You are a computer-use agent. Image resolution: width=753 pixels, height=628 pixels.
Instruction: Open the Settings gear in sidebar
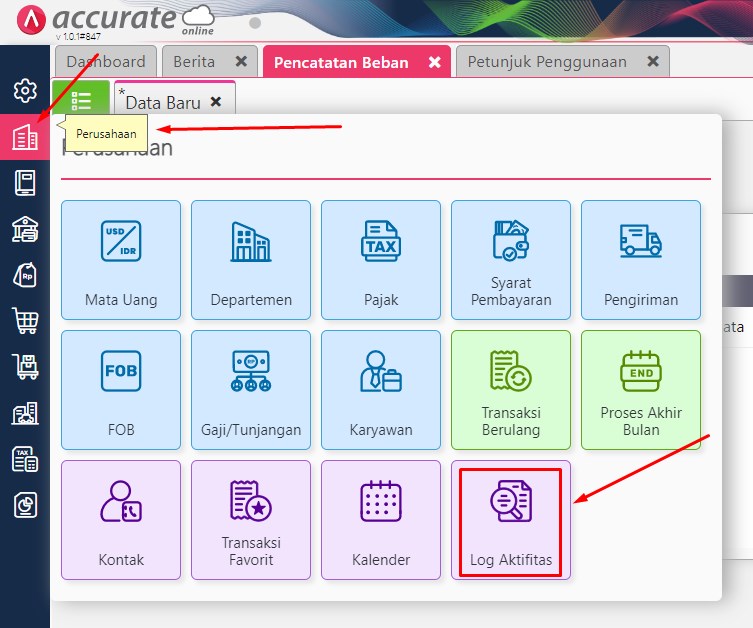25,90
